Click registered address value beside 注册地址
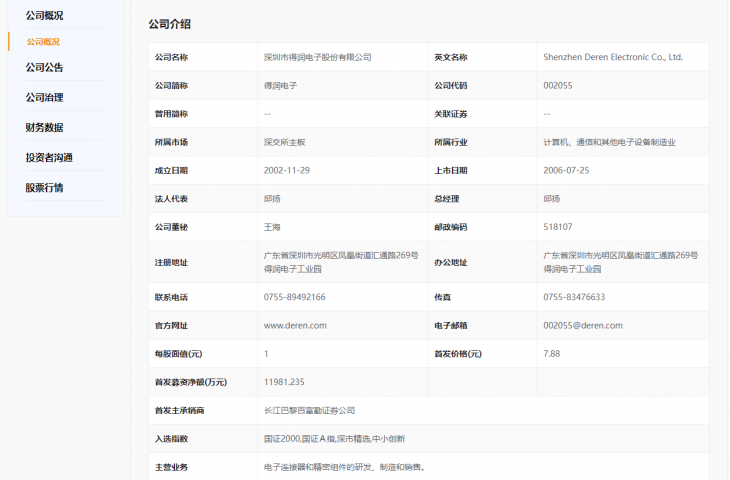The image size is (730, 480). point(341,262)
